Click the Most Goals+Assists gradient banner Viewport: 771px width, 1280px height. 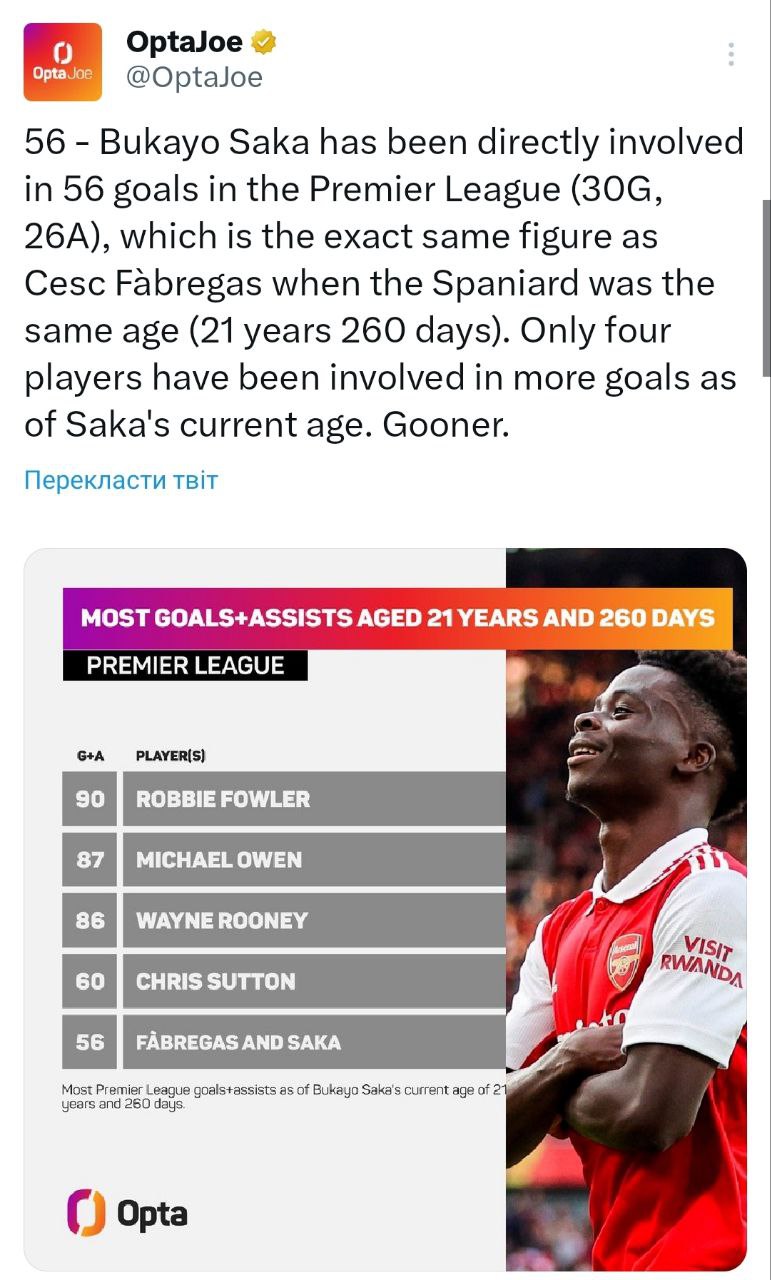click(397, 618)
